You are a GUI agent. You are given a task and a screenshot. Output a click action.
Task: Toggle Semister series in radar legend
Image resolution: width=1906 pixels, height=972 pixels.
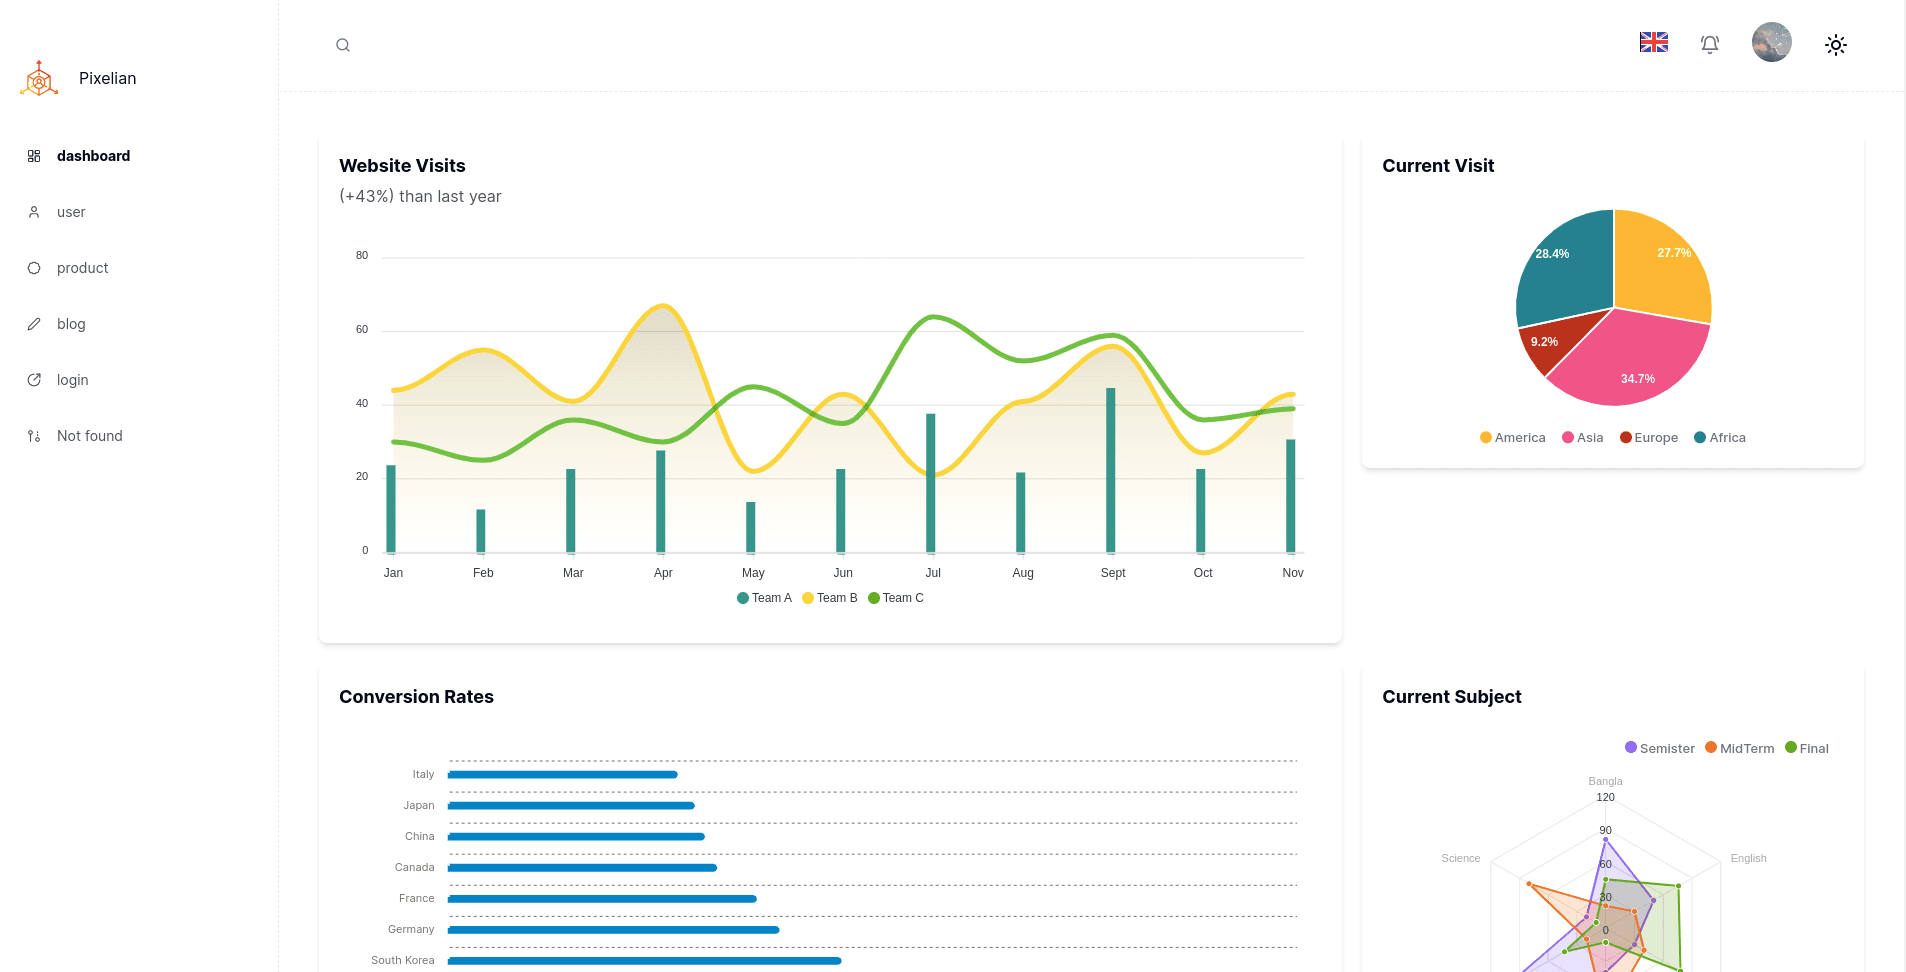point(1660,748)
